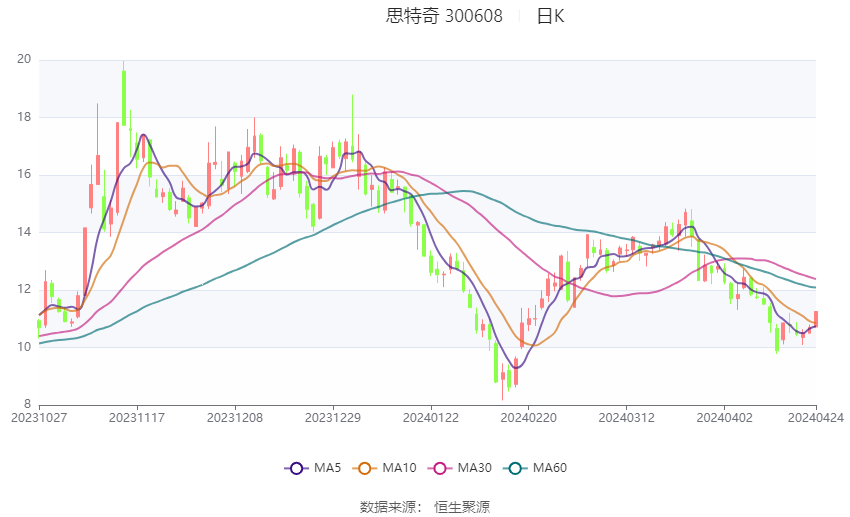Select the 20231117 x-axis date label
The width and height of the screenshot is (850, 517).
point(137,418)
